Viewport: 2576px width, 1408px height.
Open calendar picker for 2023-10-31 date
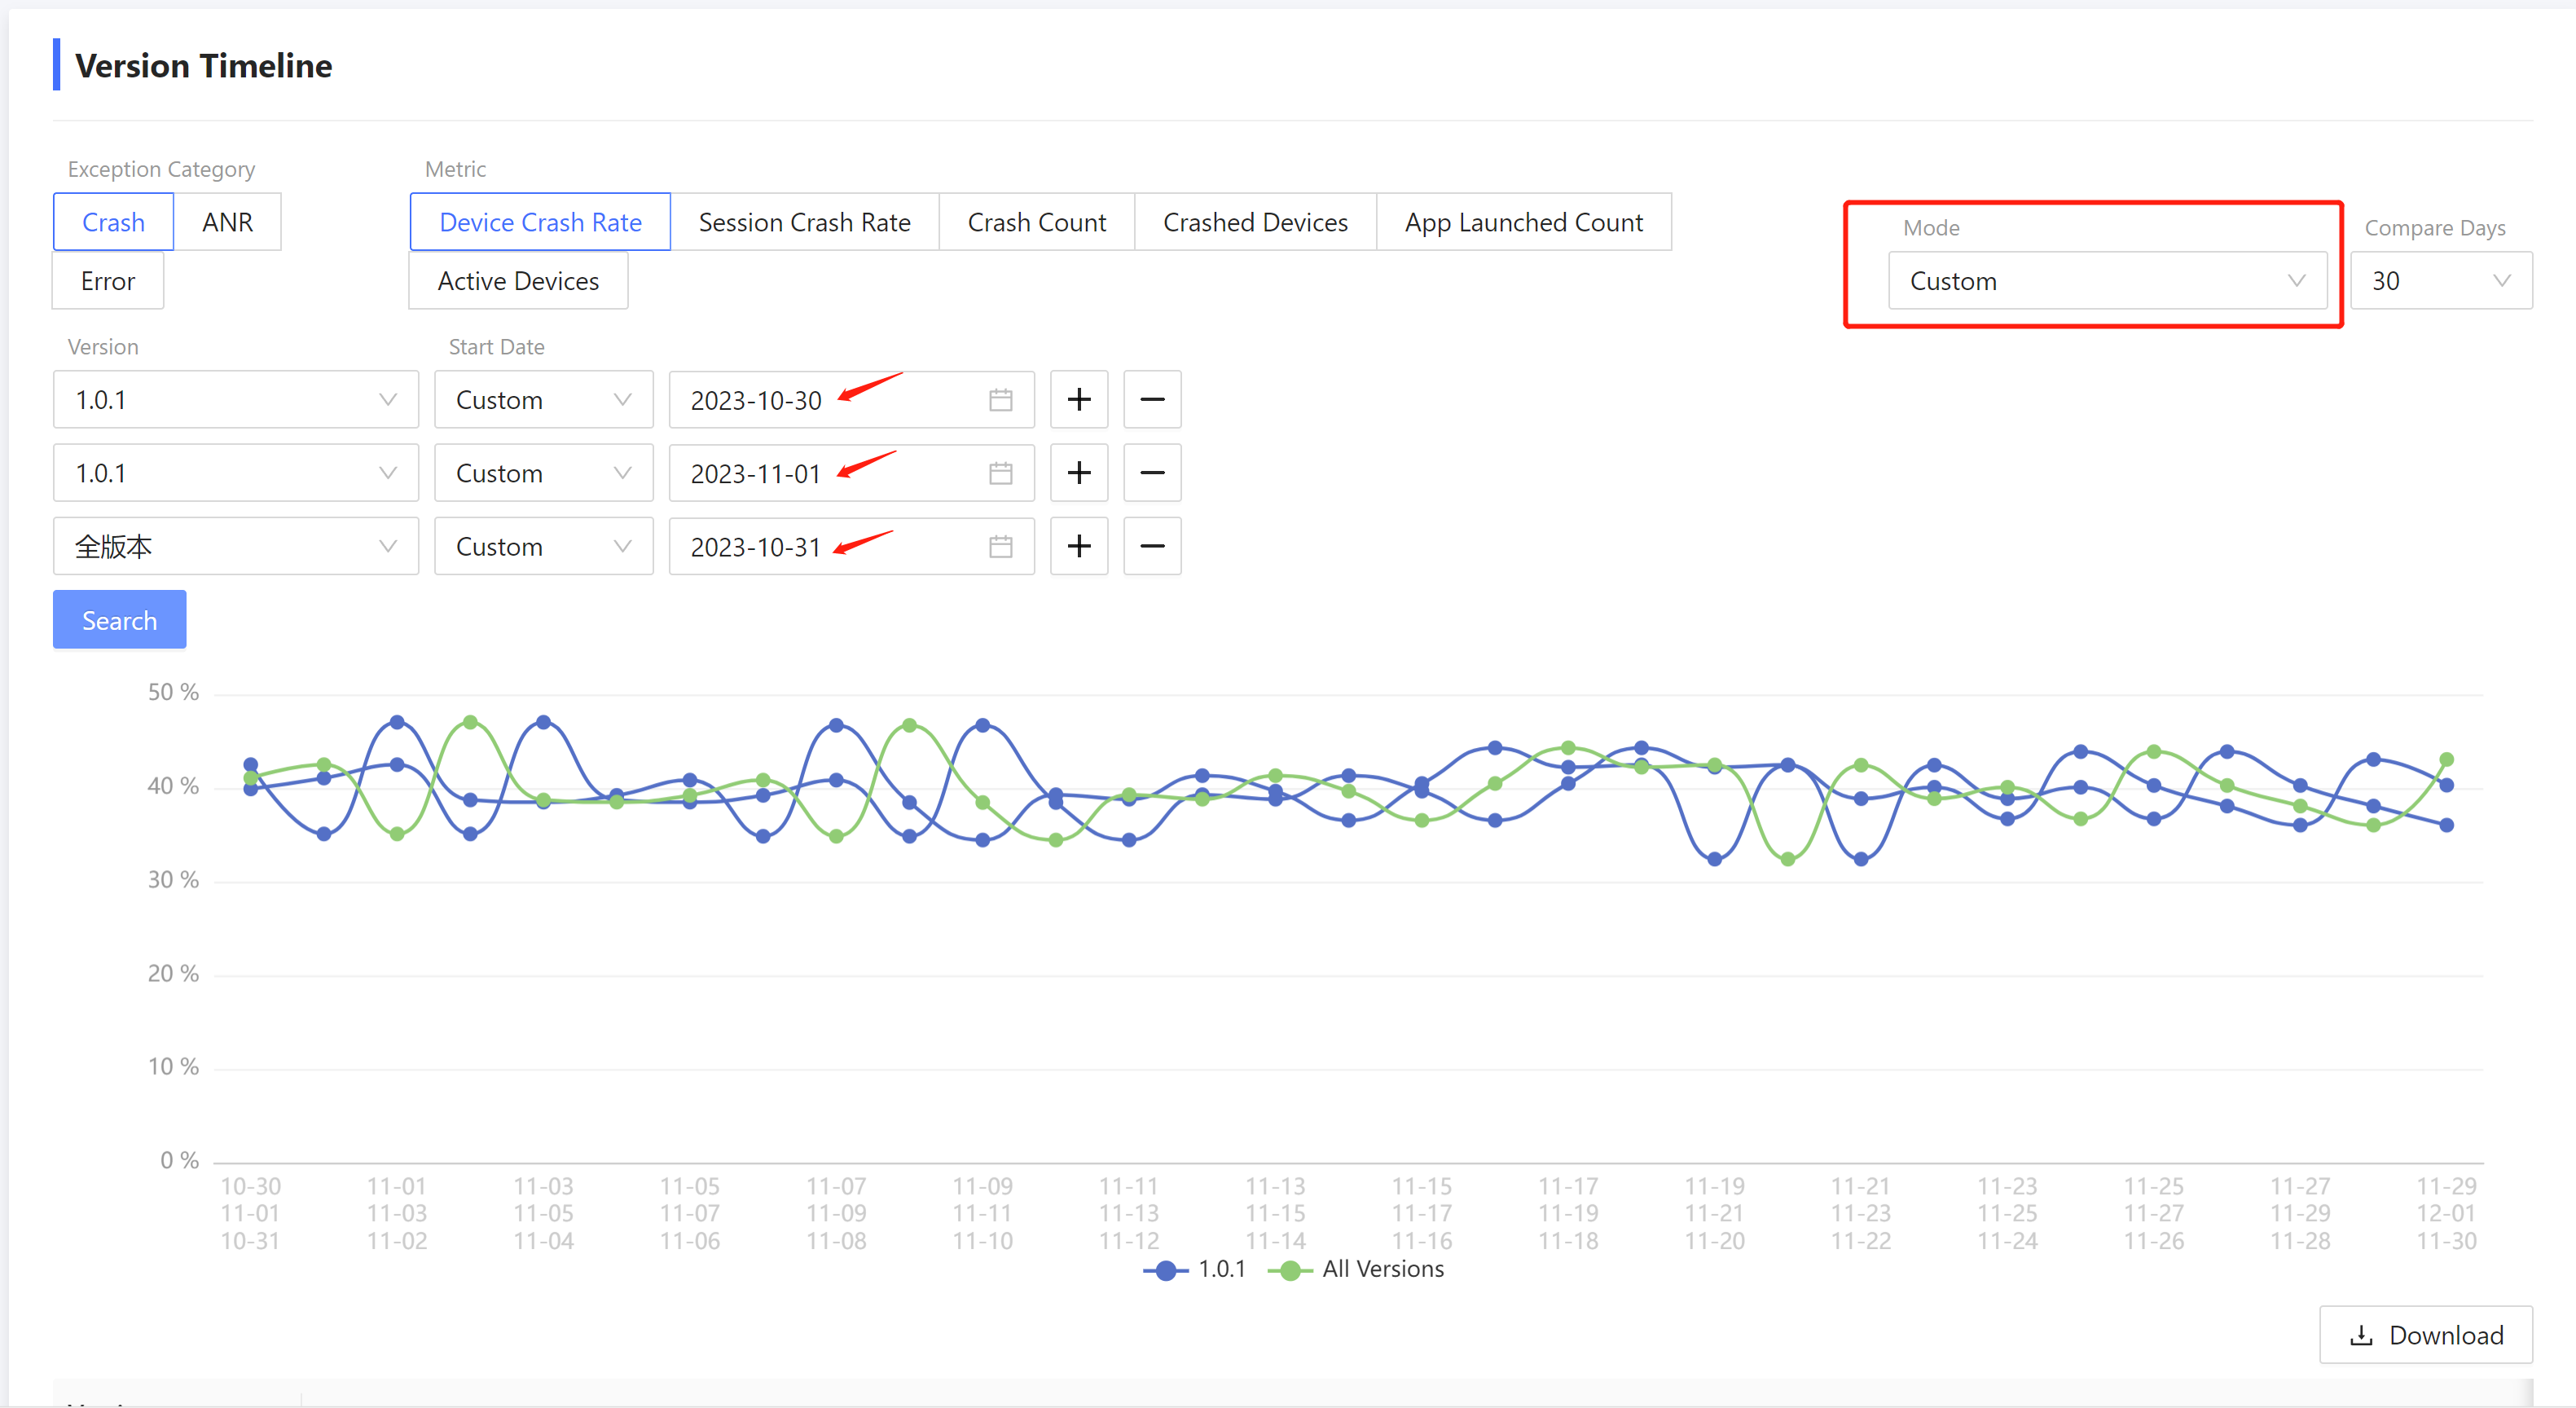[x=1000, y=546]
